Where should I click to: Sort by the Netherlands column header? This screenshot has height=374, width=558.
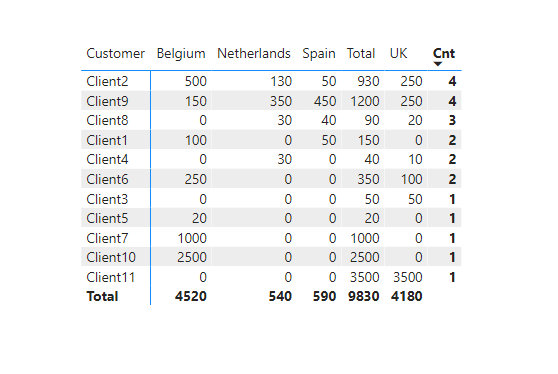[254, 54]
